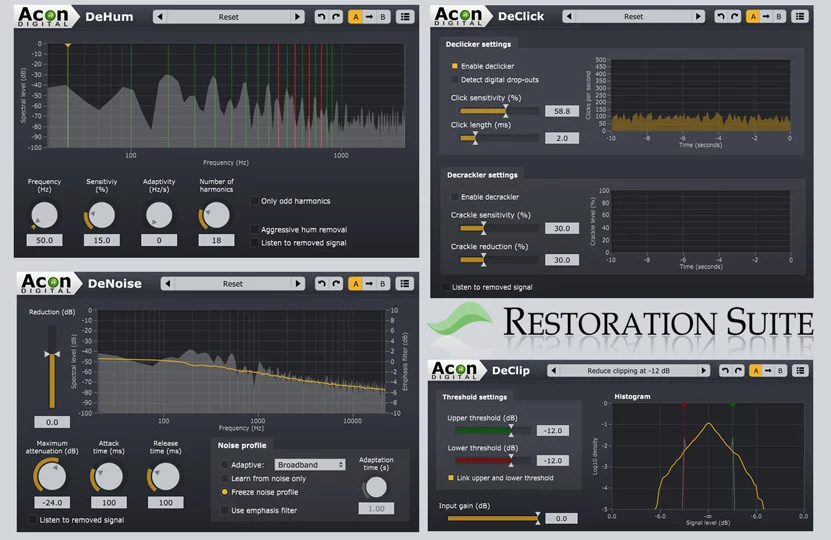Click the redo arrow in DeClick
The width and height of the screenshot is (831, 540).
[x=735, y=16]
